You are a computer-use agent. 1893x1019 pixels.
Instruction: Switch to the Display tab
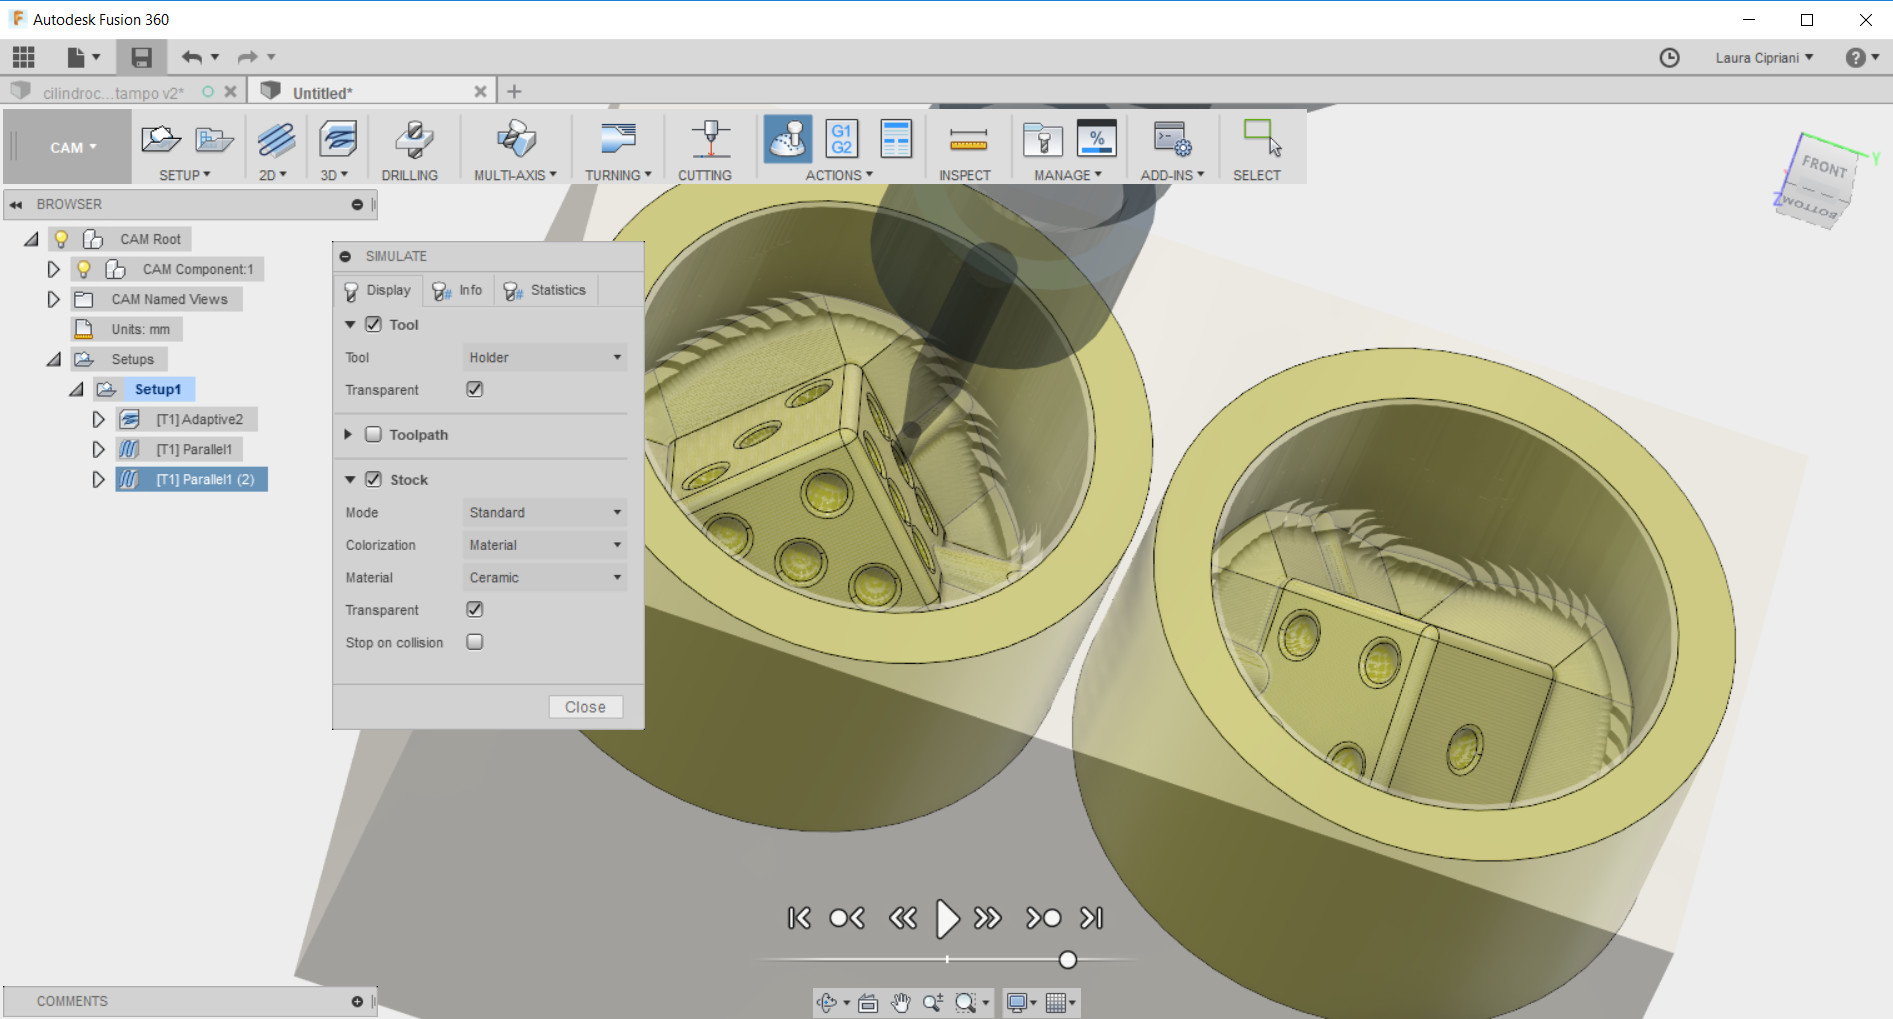(x=378, y=290)
